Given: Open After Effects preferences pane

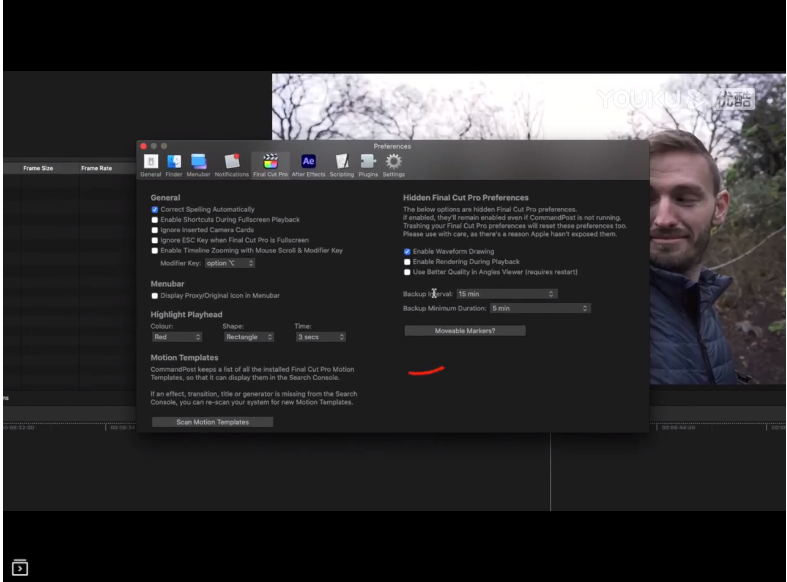Looking at the screenshot, I should point(308,165).
